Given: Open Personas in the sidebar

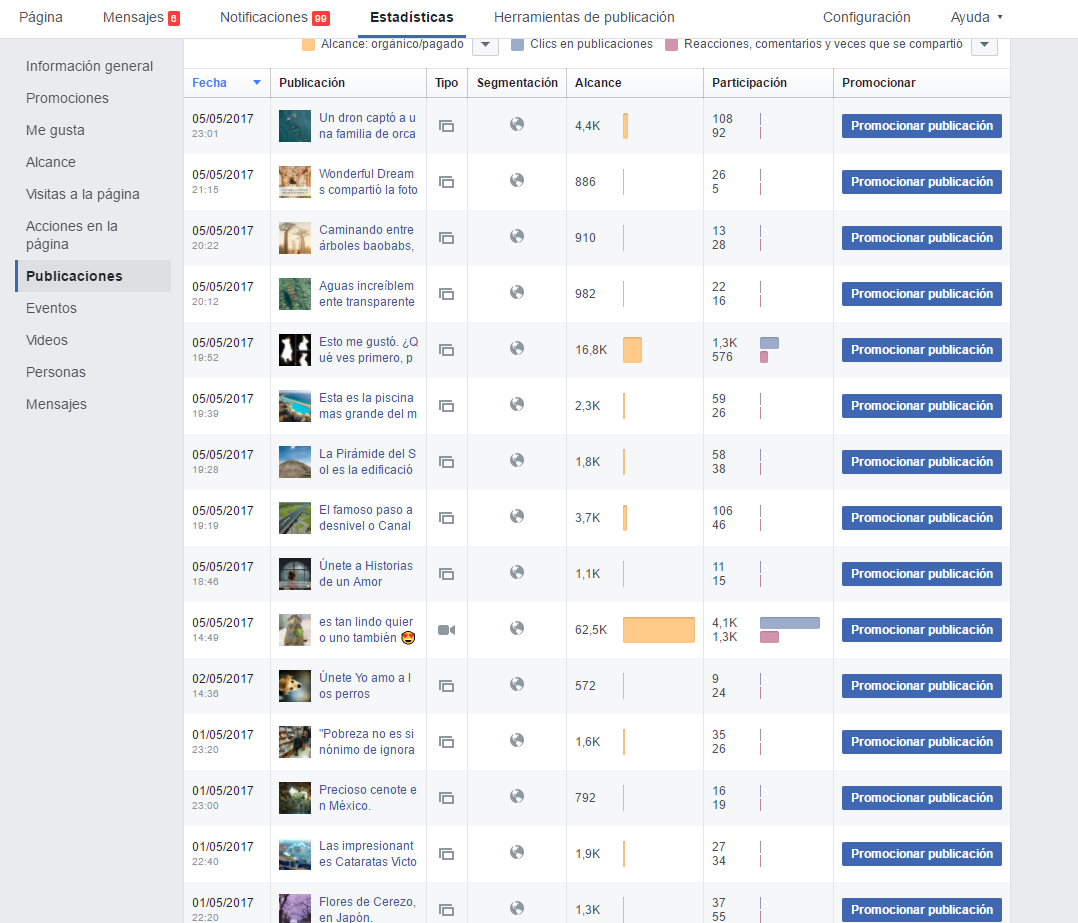Looking at the screenshot, I should coord(56,372).
